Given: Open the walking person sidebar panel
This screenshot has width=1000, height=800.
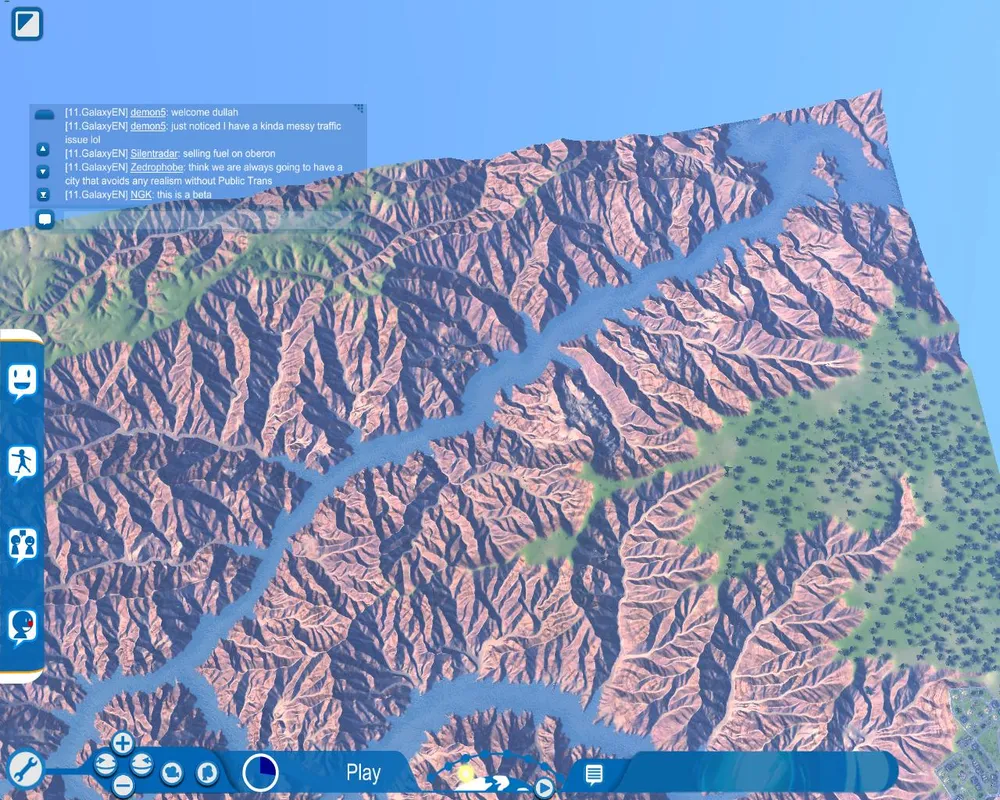Looking at the screenshot, I should pos(22,464).
